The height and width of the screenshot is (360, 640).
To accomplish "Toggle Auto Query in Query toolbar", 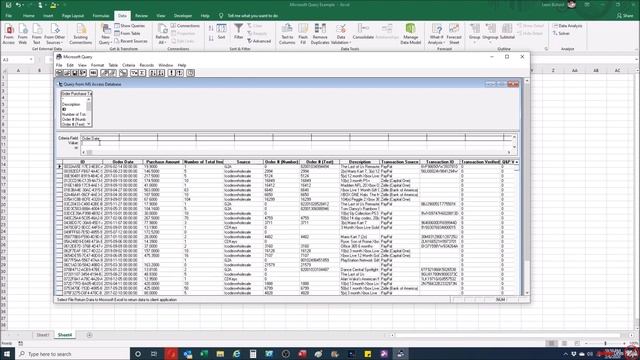I will click(180, 73).
